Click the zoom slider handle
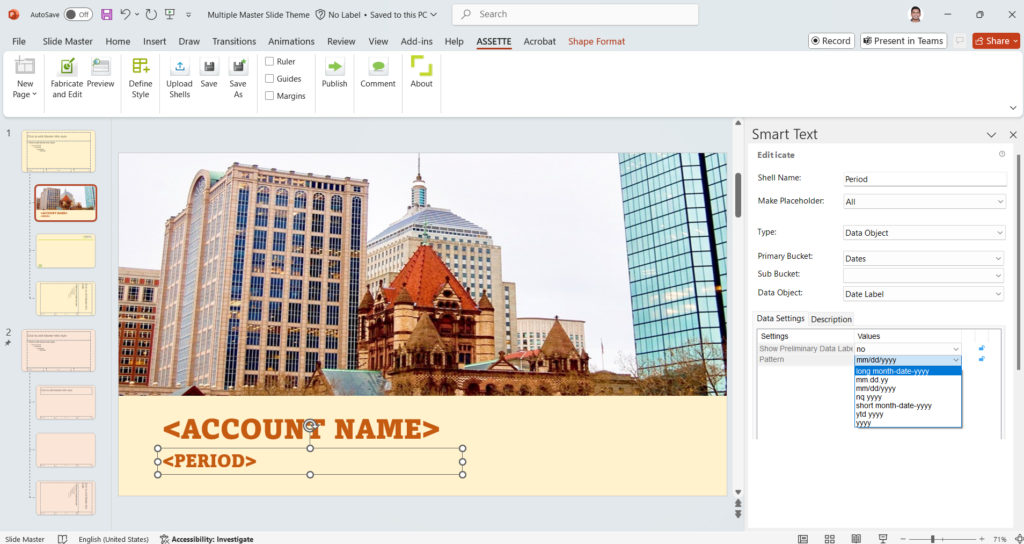 coord(933,539)
